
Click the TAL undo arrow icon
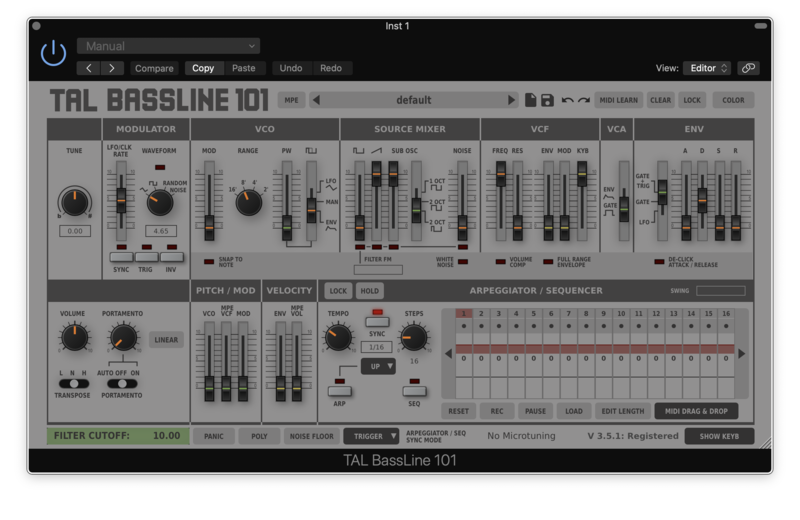567,100
